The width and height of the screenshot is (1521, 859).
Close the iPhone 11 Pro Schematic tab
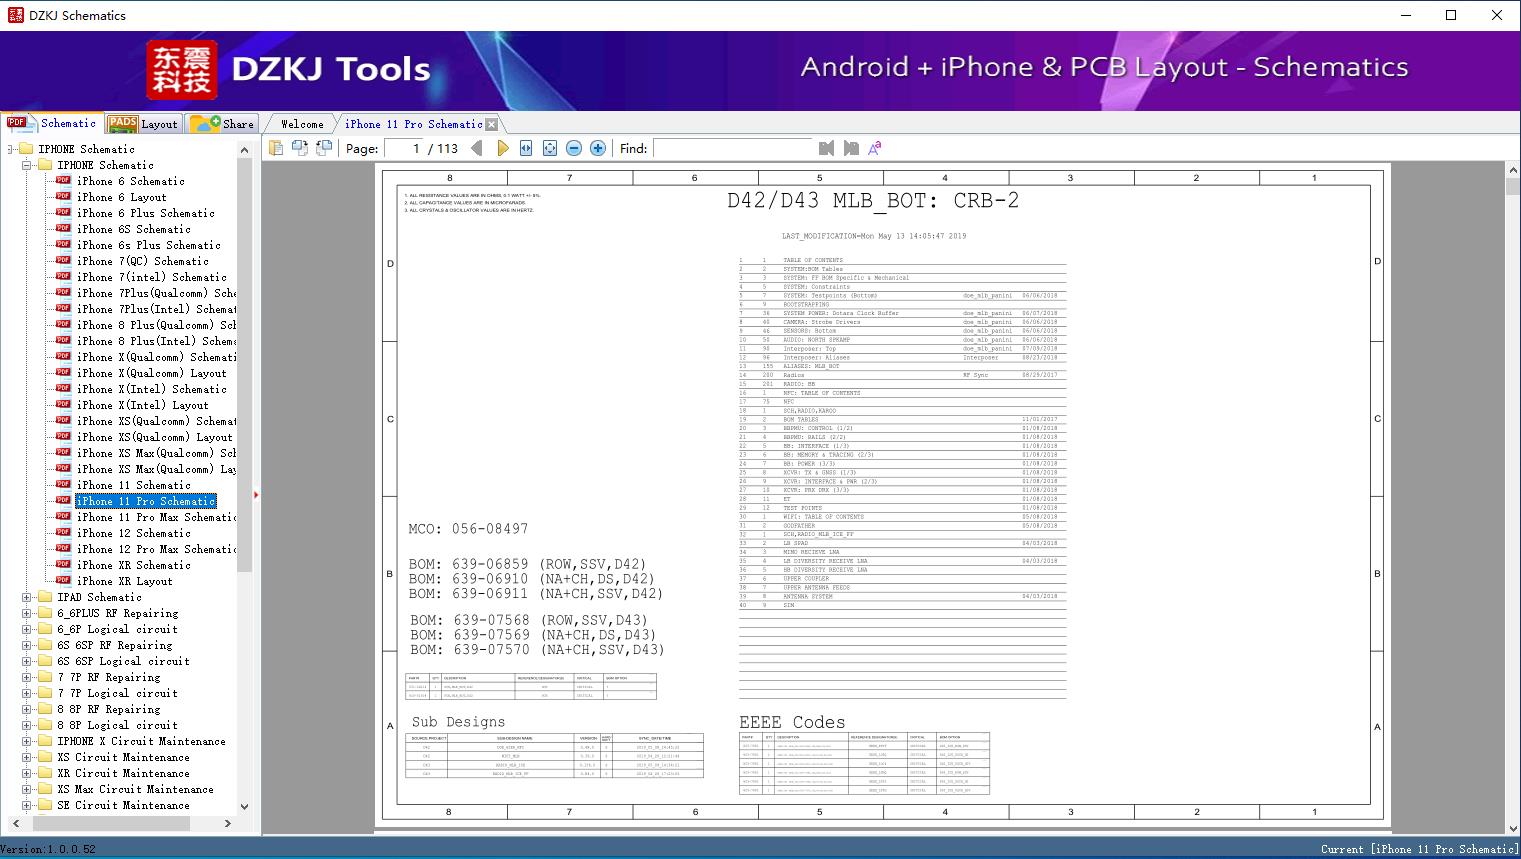click(x=491, y=125)
